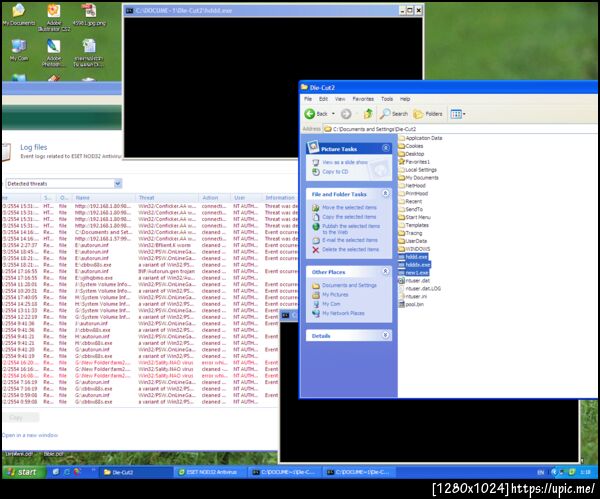
Task: Select the Recent folder
Action: 410,201
